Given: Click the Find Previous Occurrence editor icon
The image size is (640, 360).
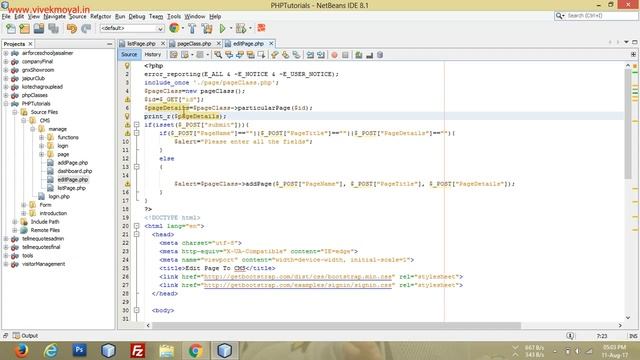Looking at the screenshot, I should [x=229, y=55].
